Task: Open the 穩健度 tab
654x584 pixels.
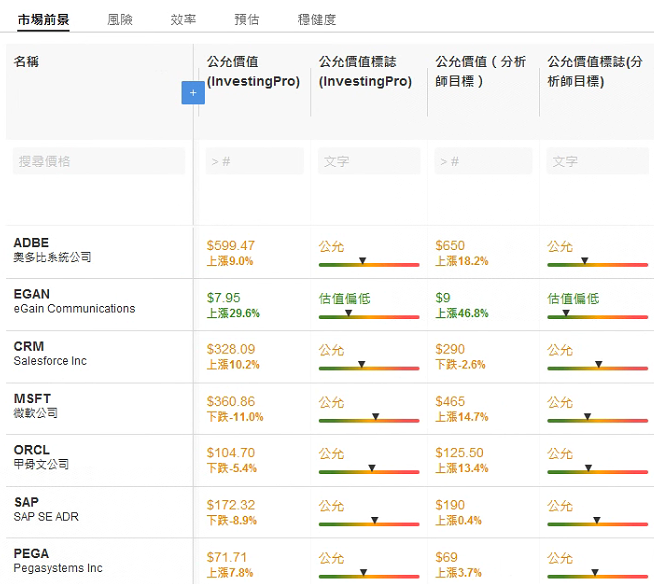Action: 317,20
